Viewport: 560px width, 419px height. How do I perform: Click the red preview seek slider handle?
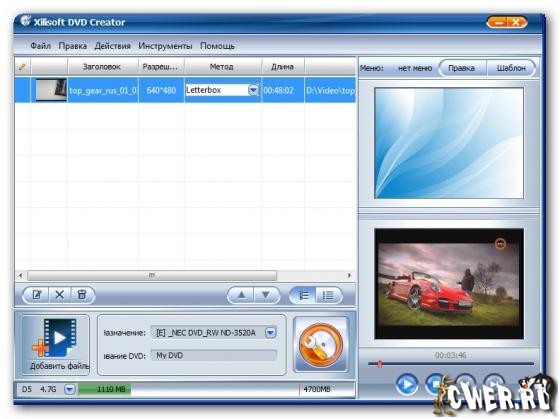380,364
